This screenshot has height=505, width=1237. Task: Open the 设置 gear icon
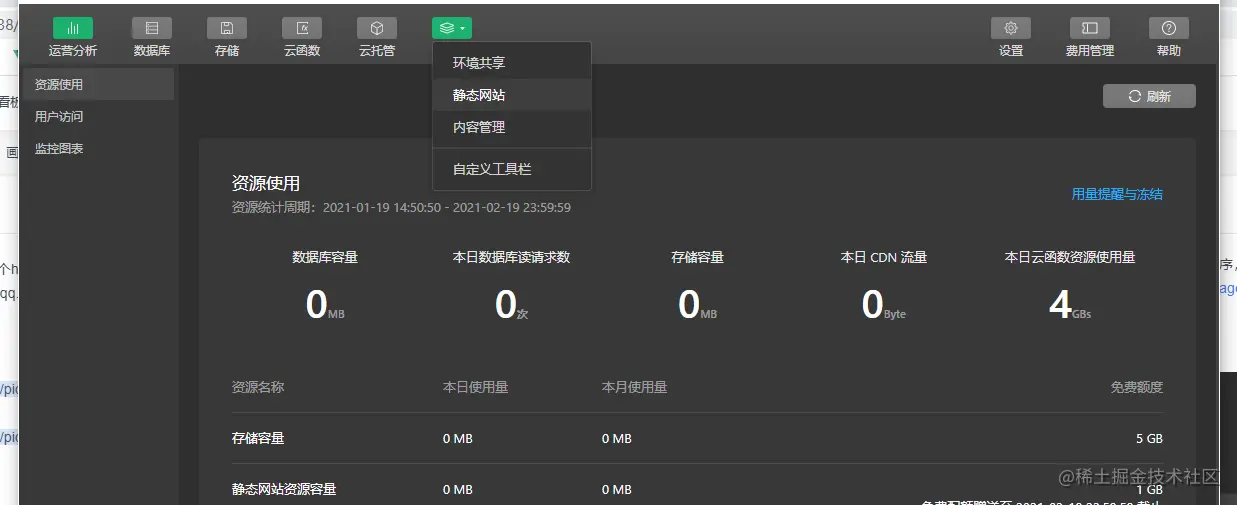[x=1011, y=28]
